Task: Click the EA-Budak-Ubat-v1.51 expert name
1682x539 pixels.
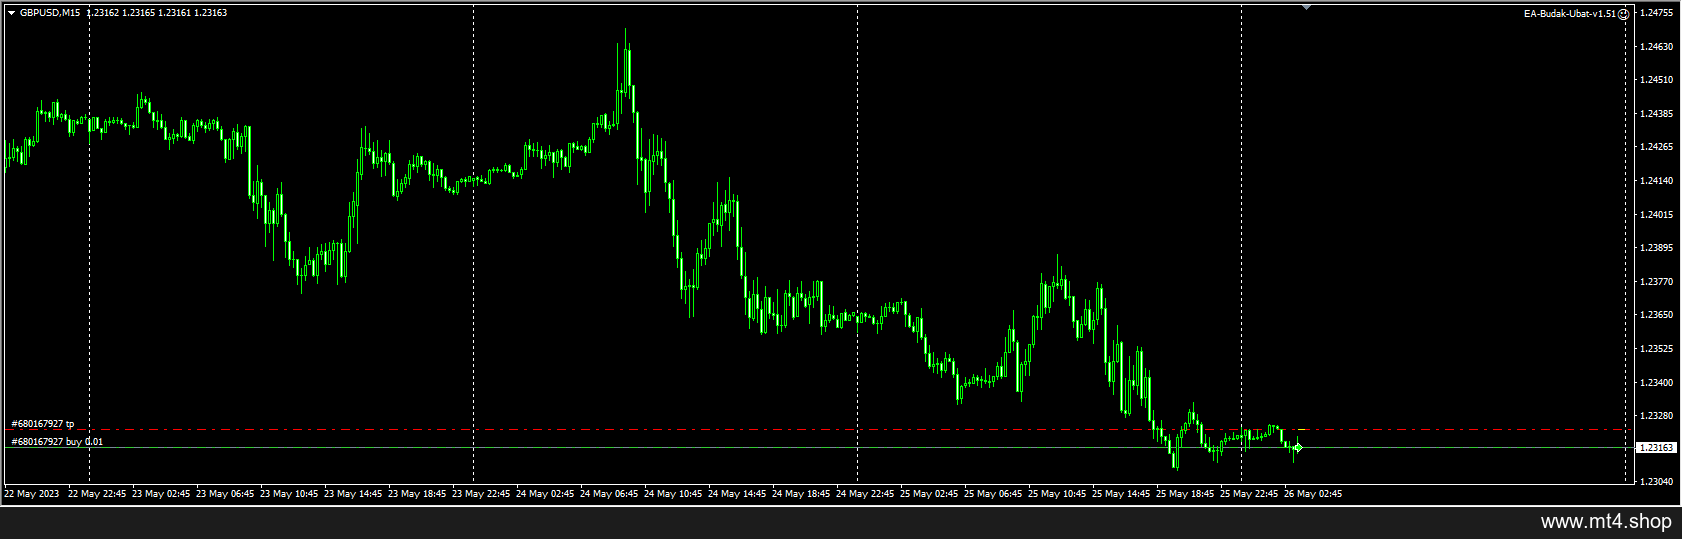Action: (x=1569, y=14)
